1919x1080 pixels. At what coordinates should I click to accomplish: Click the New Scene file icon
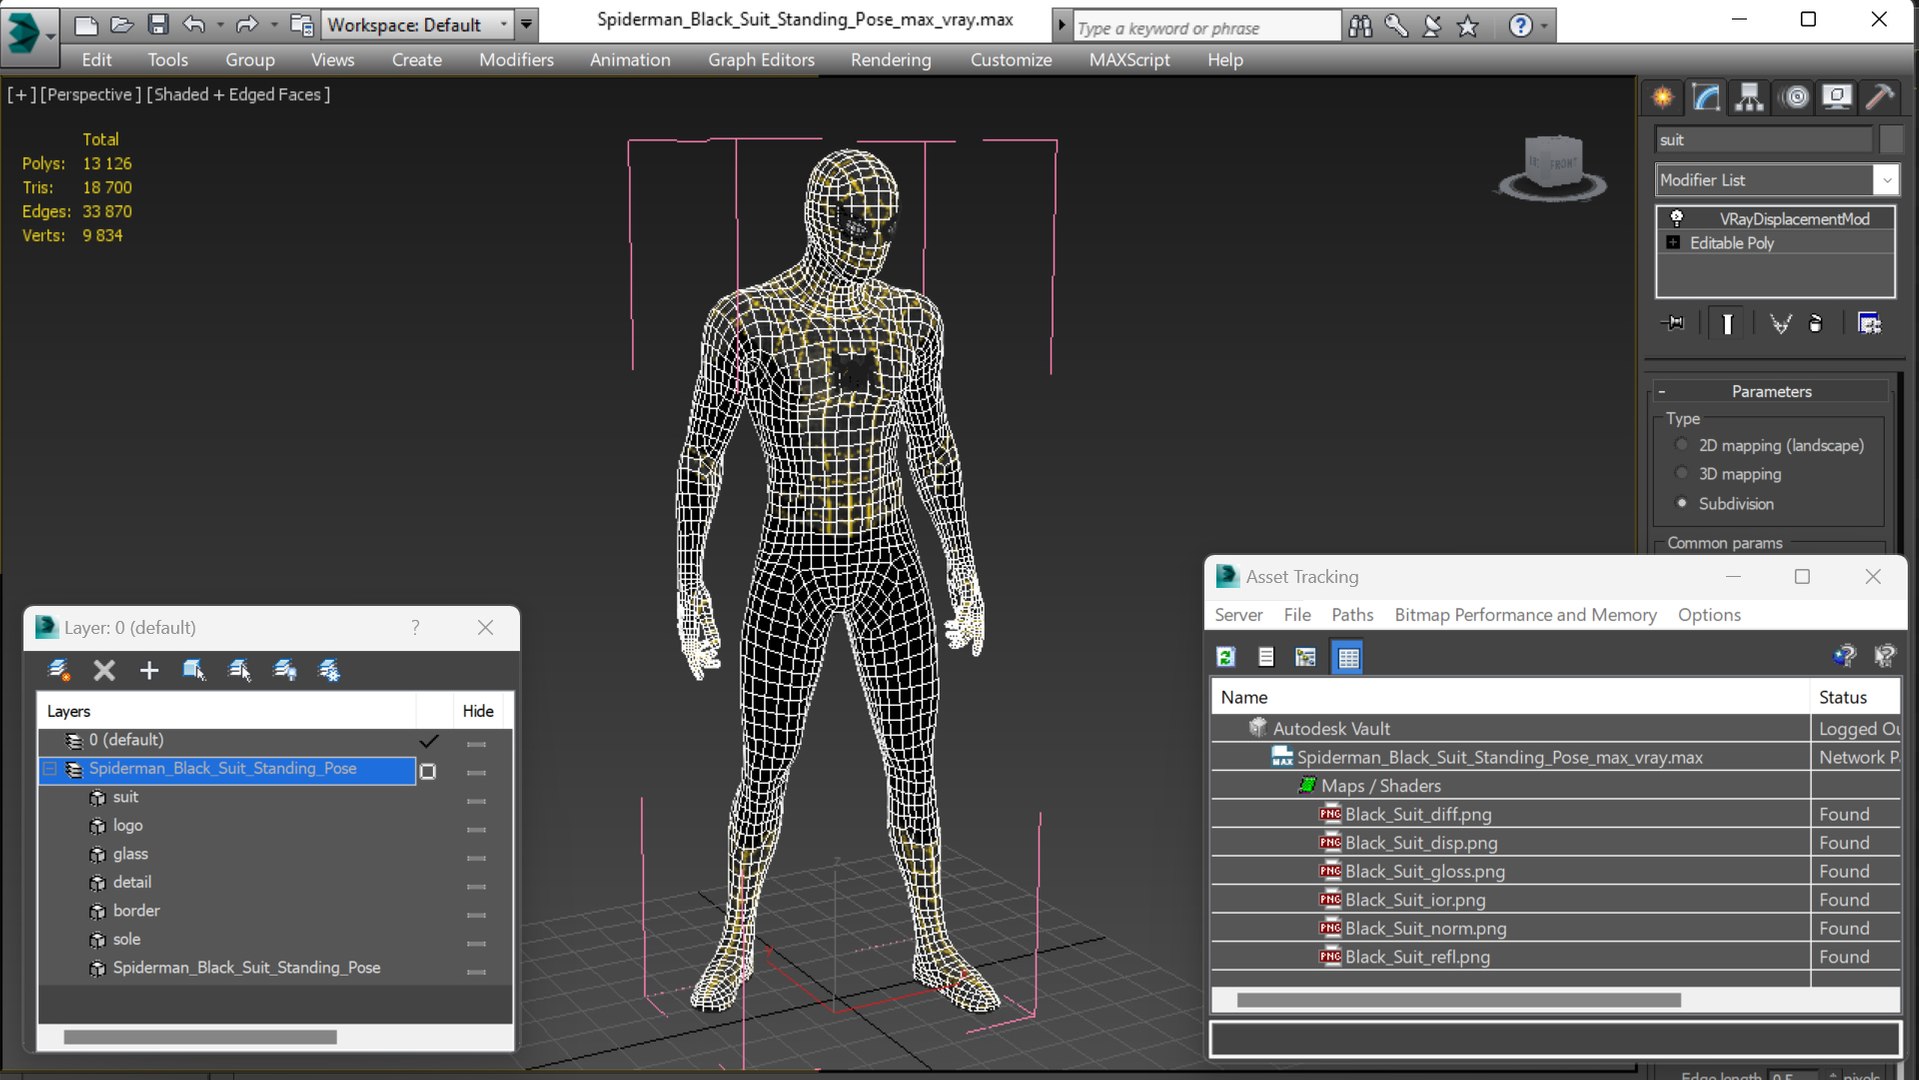(x=86, y=24)
